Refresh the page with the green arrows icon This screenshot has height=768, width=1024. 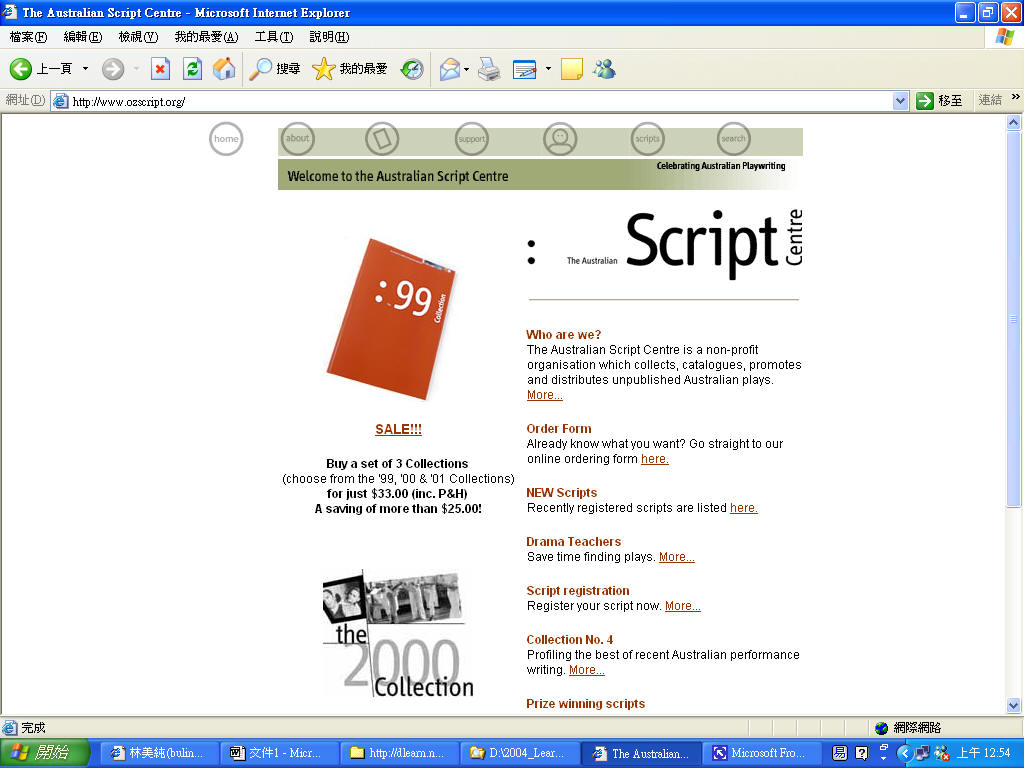[192, 69]
